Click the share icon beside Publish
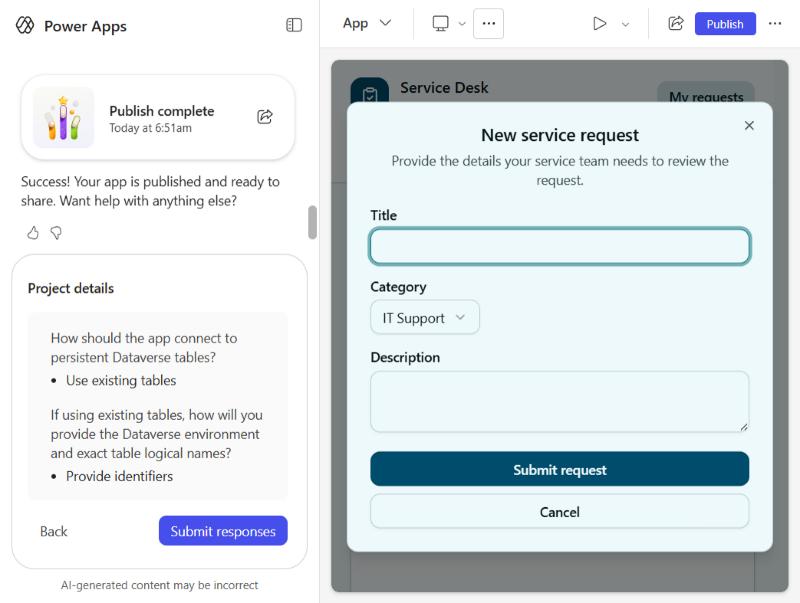Image resolution: width=800 pixels, height=603 pixels. pos(676,23)
